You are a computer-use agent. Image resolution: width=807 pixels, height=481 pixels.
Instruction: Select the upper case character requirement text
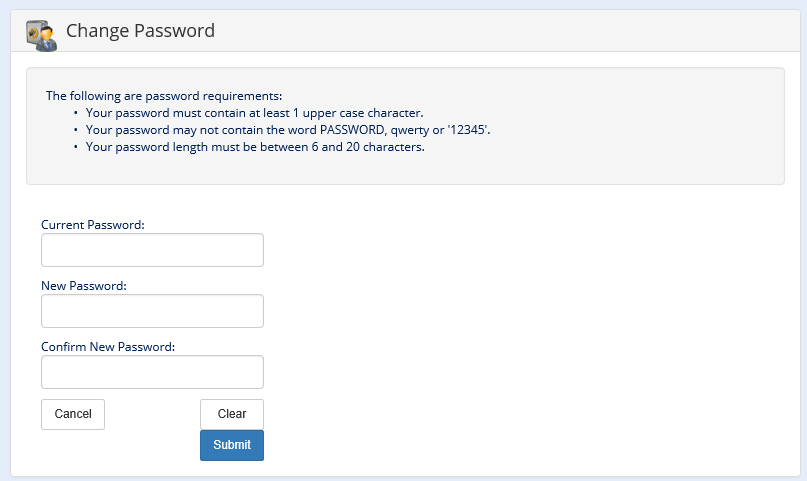click(x=254, y=113)
